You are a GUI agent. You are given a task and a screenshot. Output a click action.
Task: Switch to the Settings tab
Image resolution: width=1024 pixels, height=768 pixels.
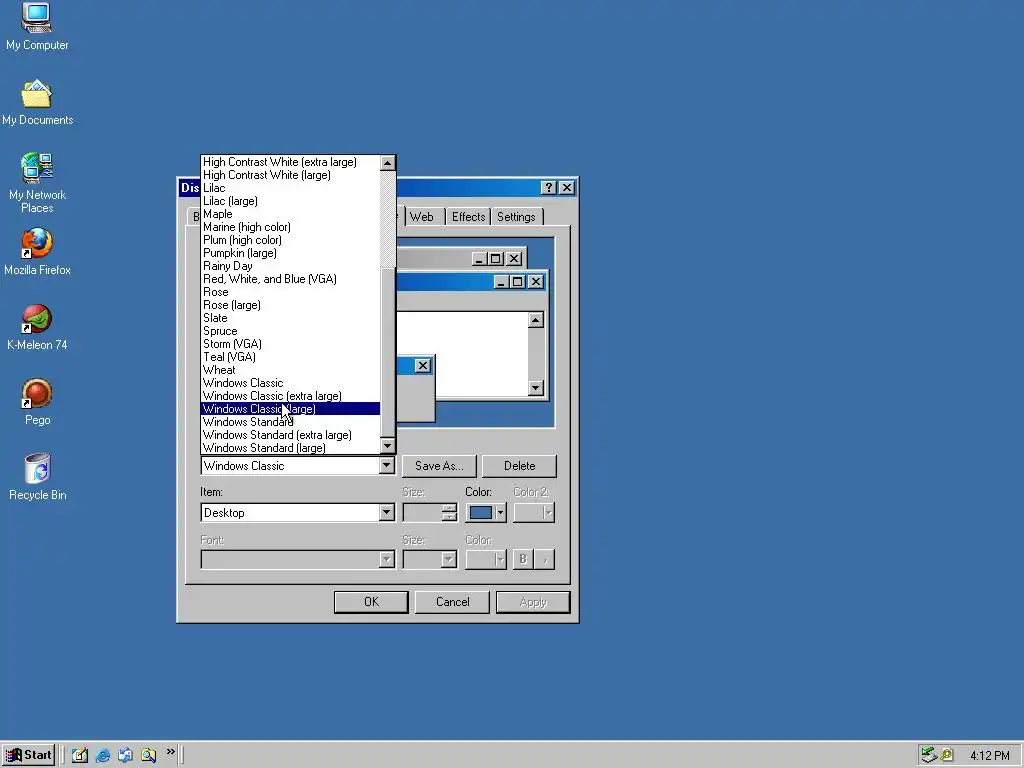coord(516,217)
